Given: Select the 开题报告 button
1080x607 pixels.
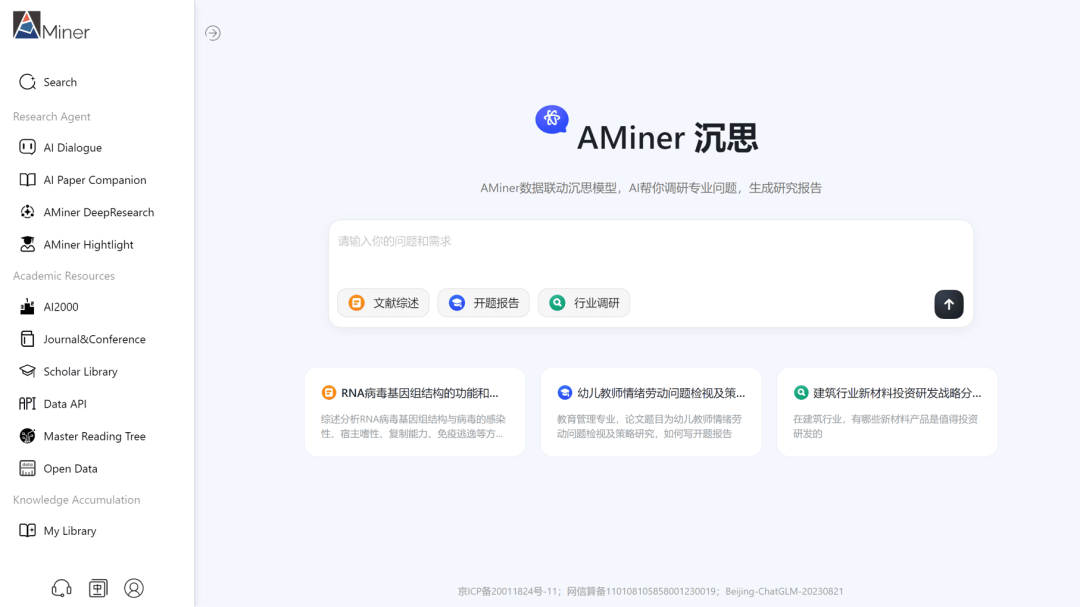Looking at the screenshot, I should coord(484,303).
